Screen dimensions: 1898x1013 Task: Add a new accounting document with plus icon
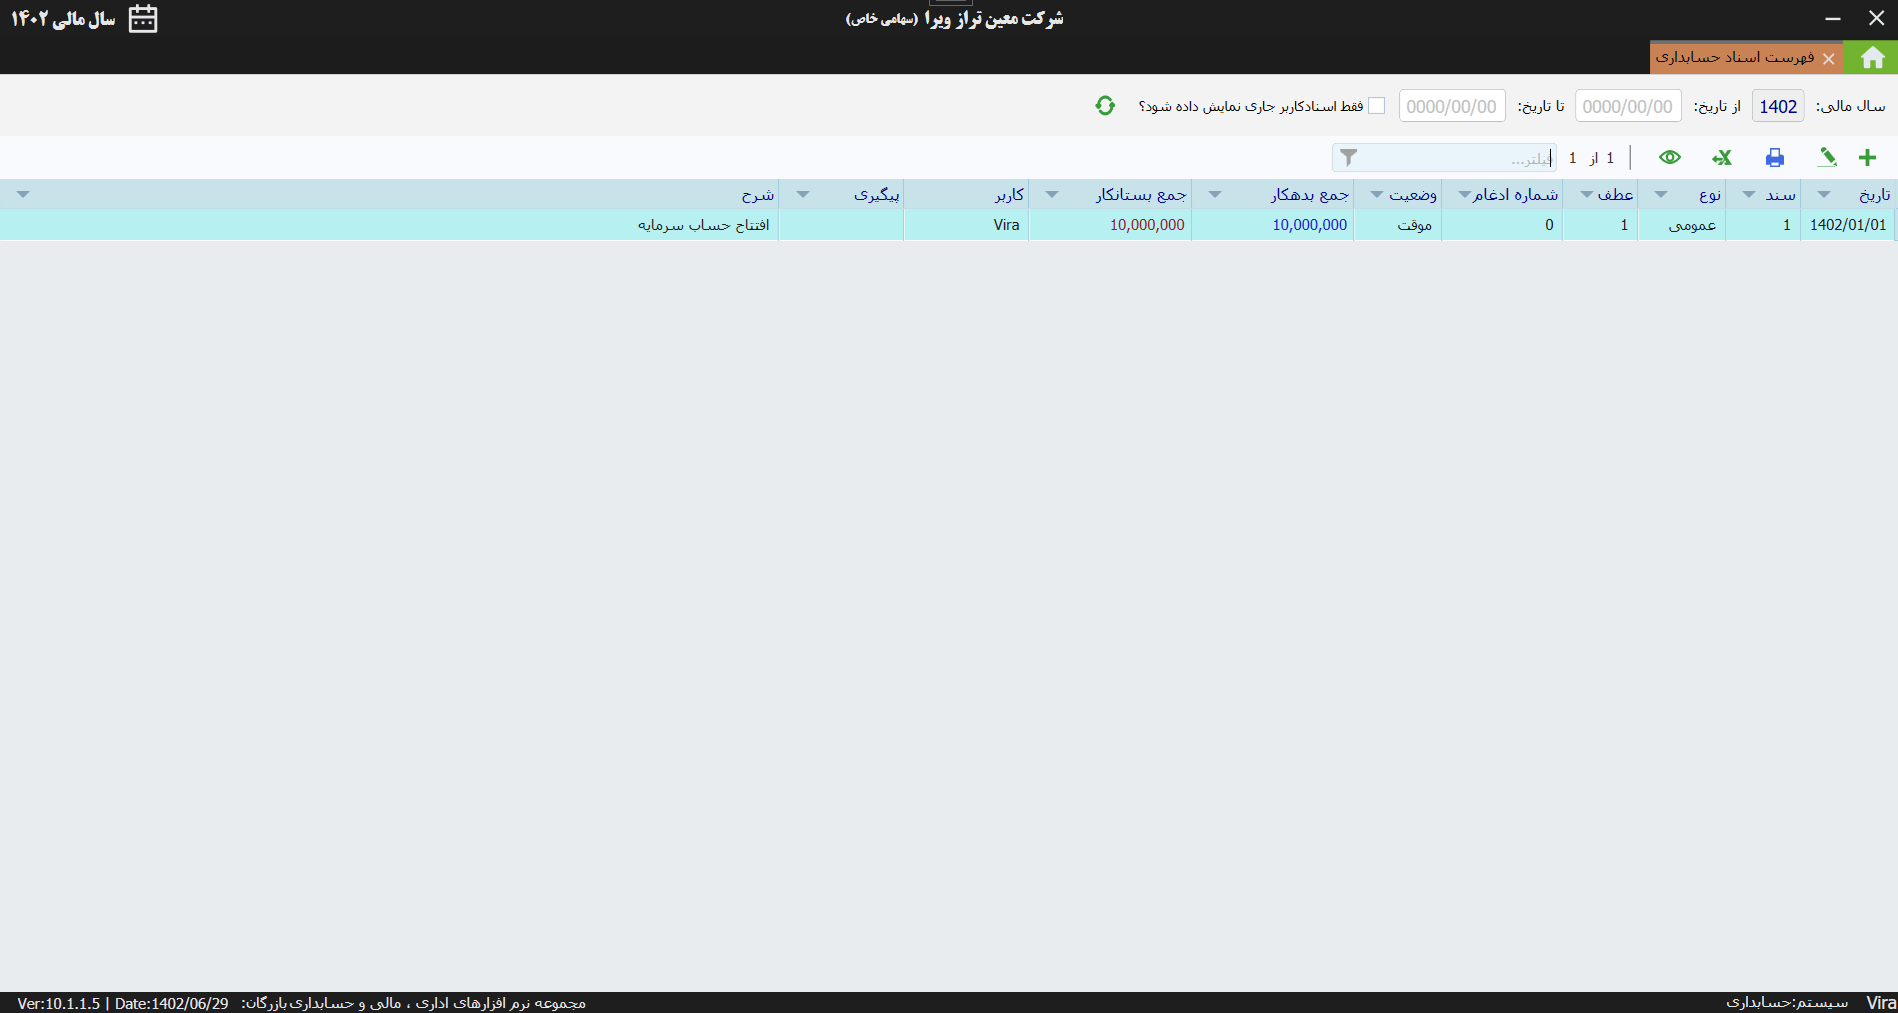(x=1867, y=158)
